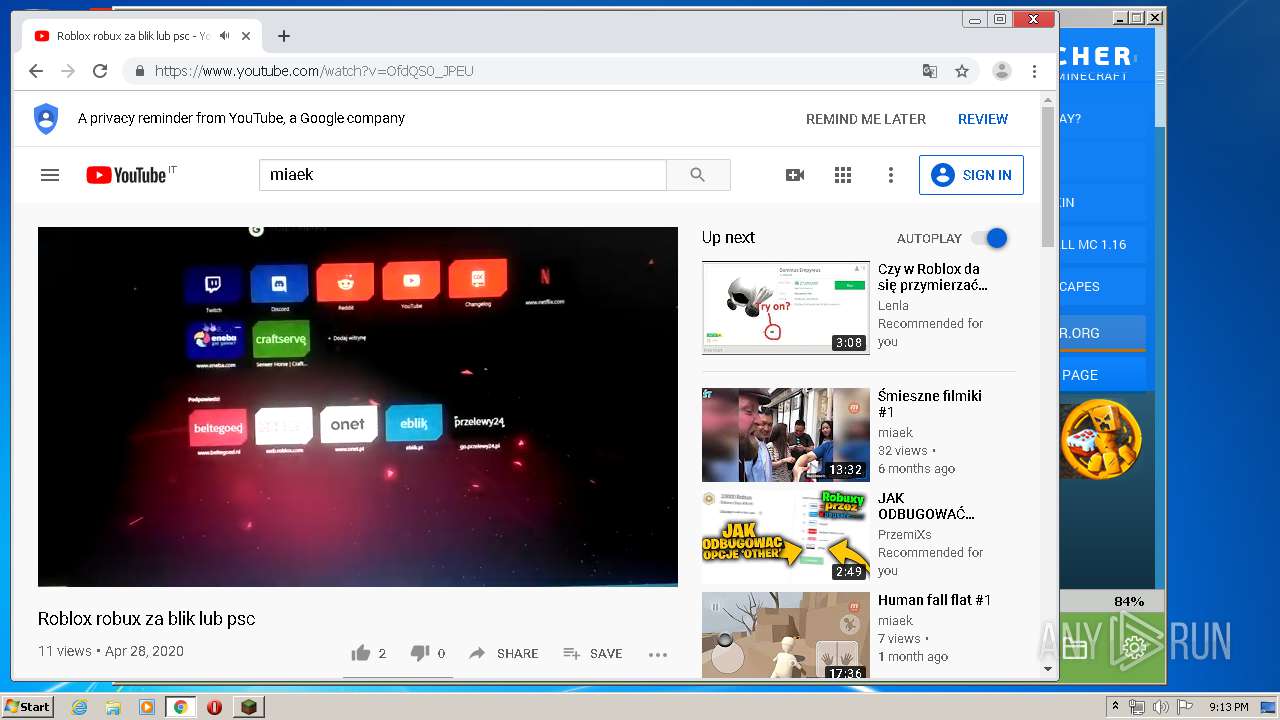The image size is (1280, 720).
Task: Open more actions ellipsis under the video
Action: tap(658, 654)
